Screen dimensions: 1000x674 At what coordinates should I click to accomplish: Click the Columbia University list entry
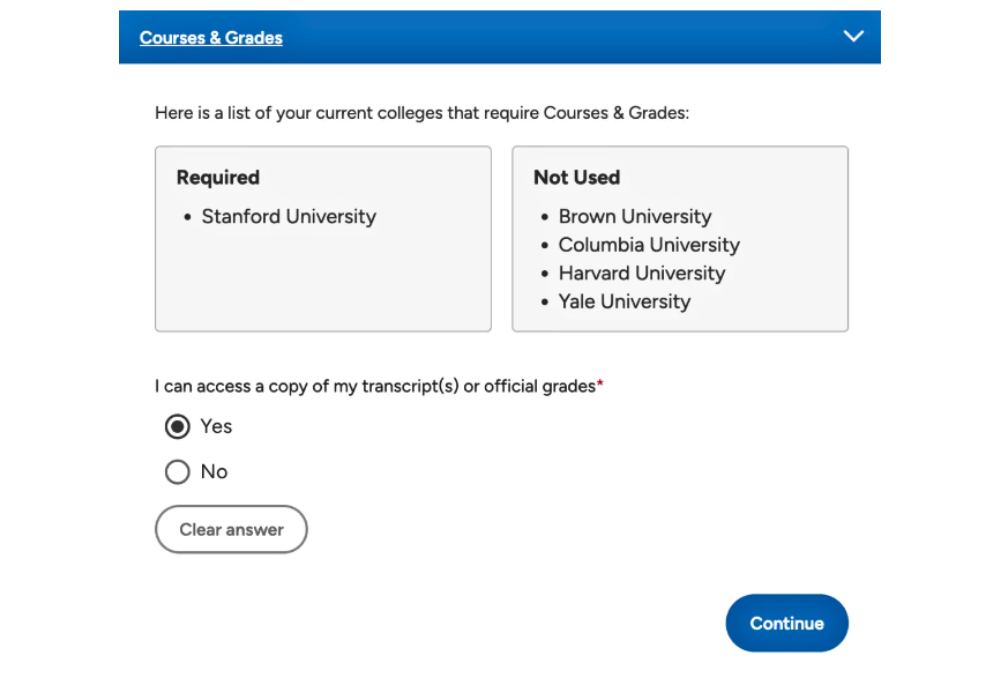pos(648,245)
